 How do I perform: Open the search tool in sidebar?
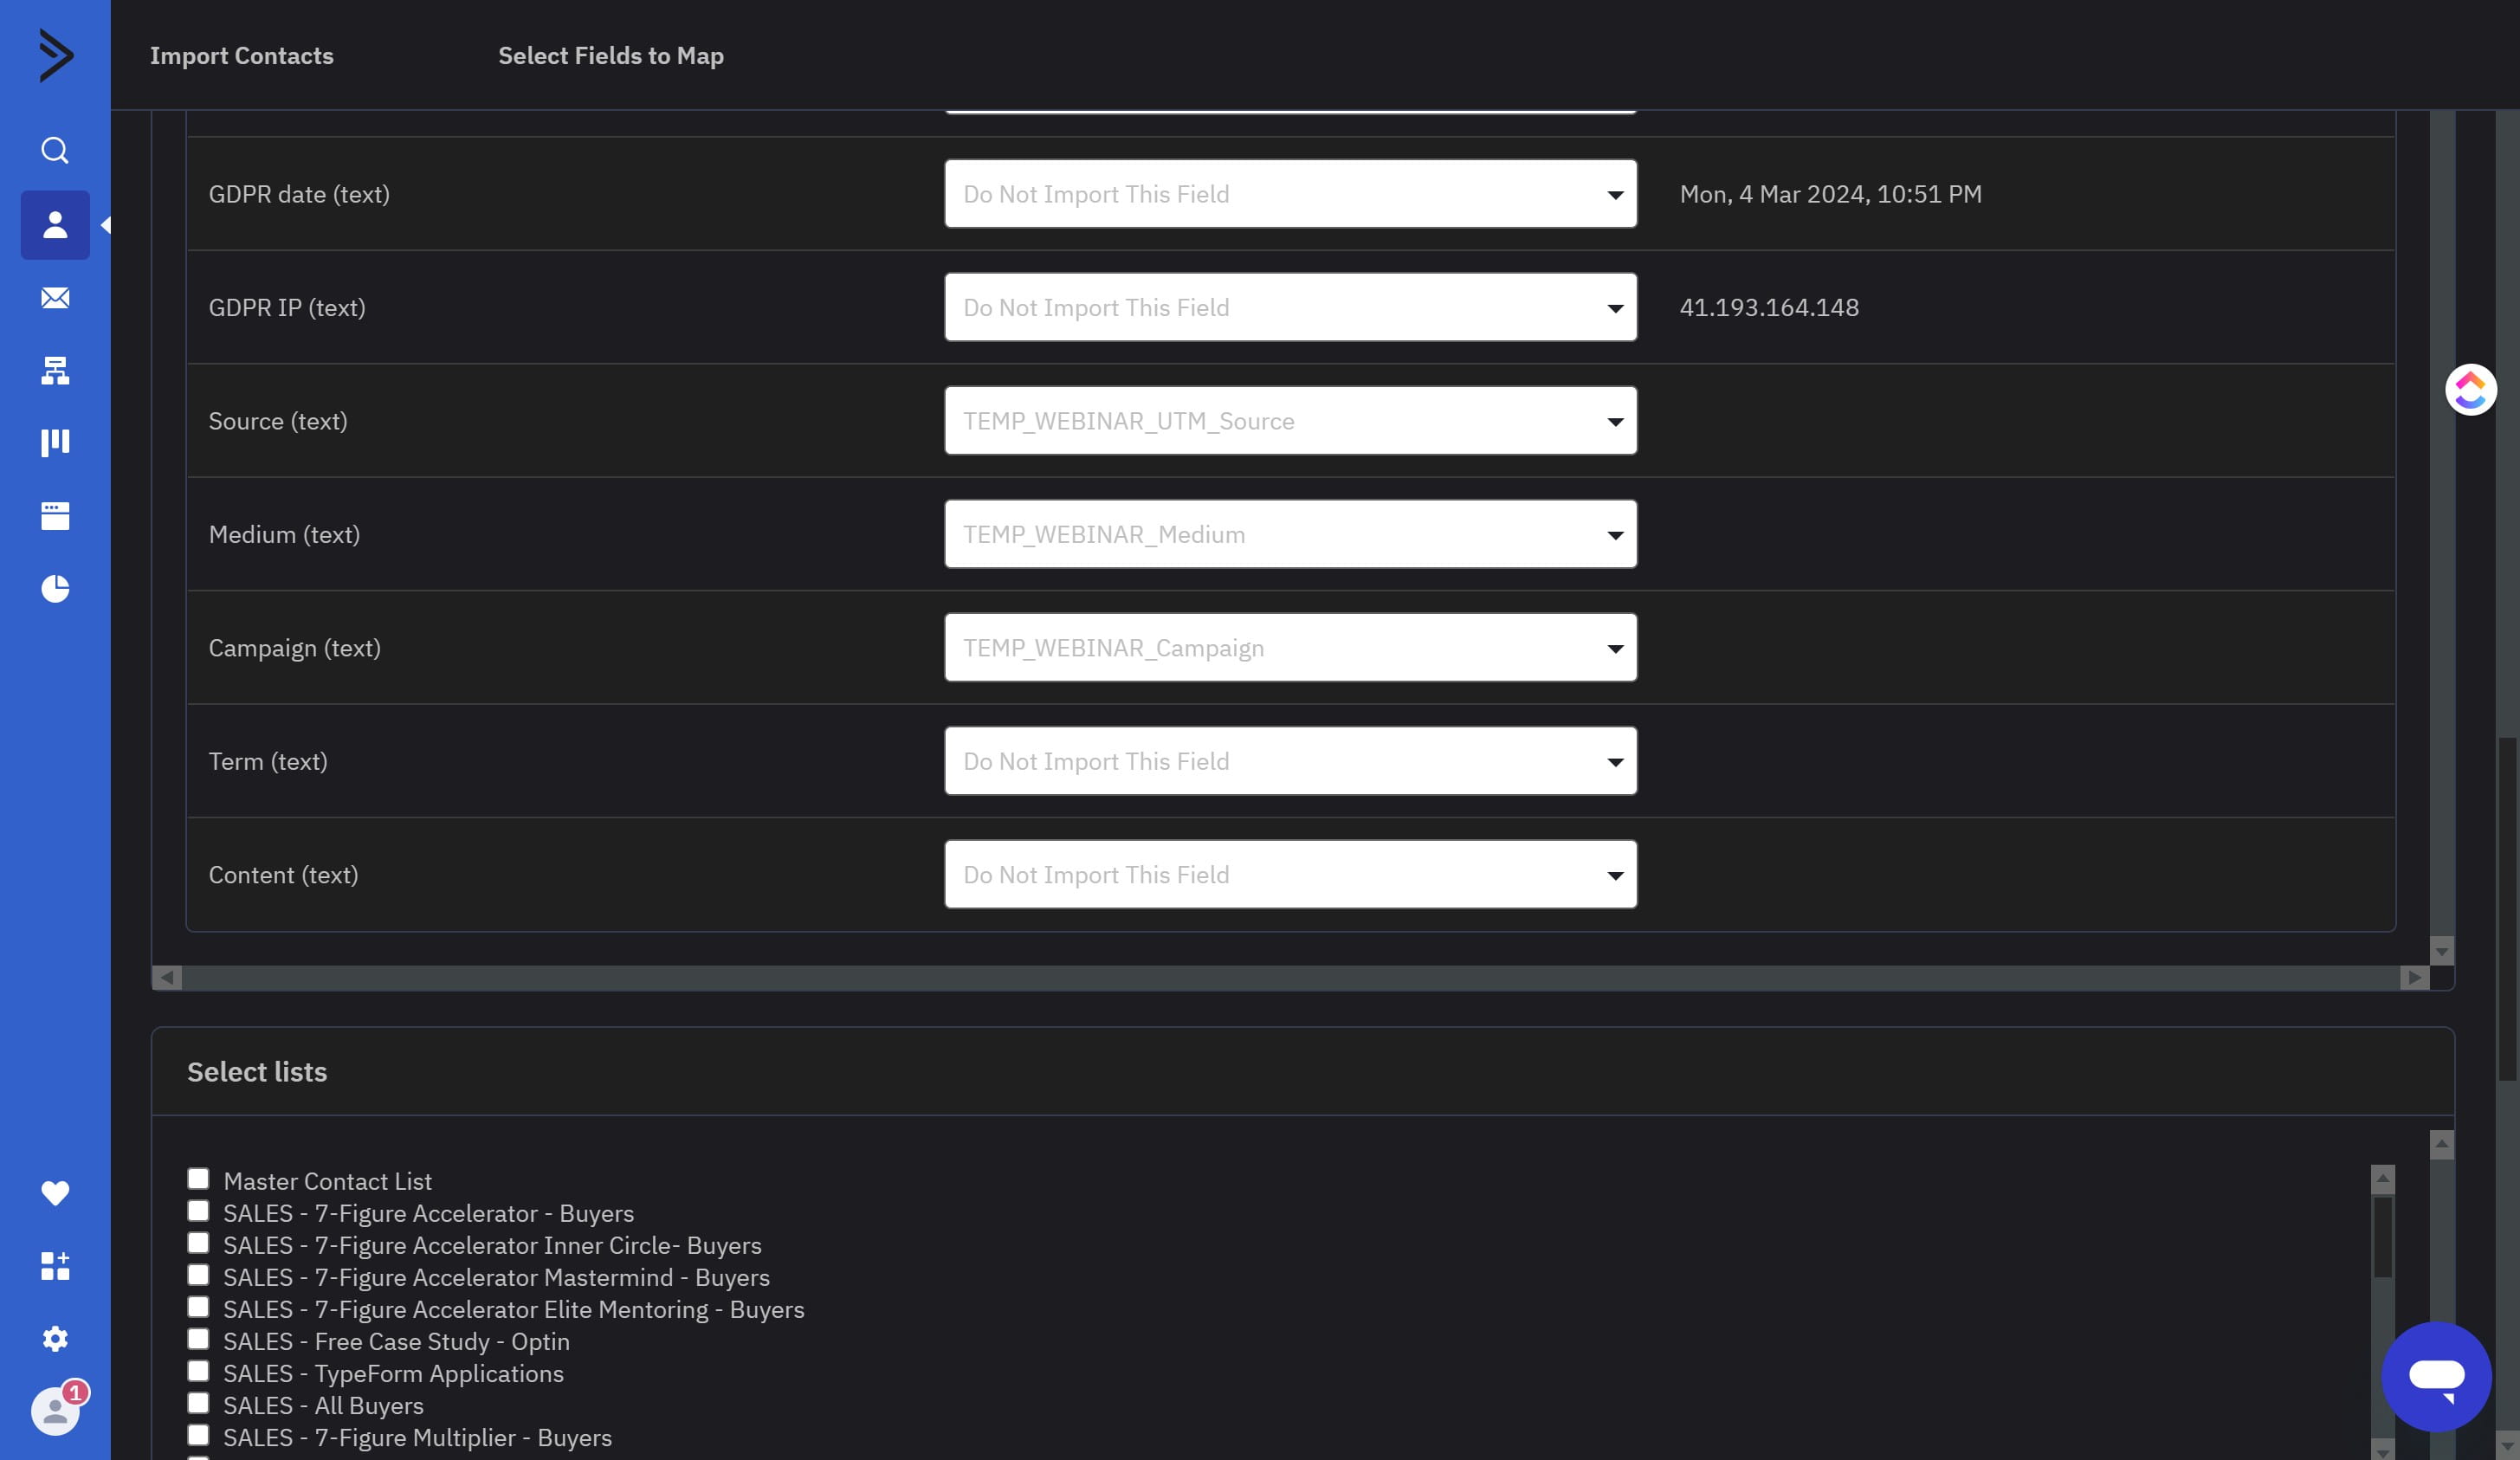tap(55, 150)
